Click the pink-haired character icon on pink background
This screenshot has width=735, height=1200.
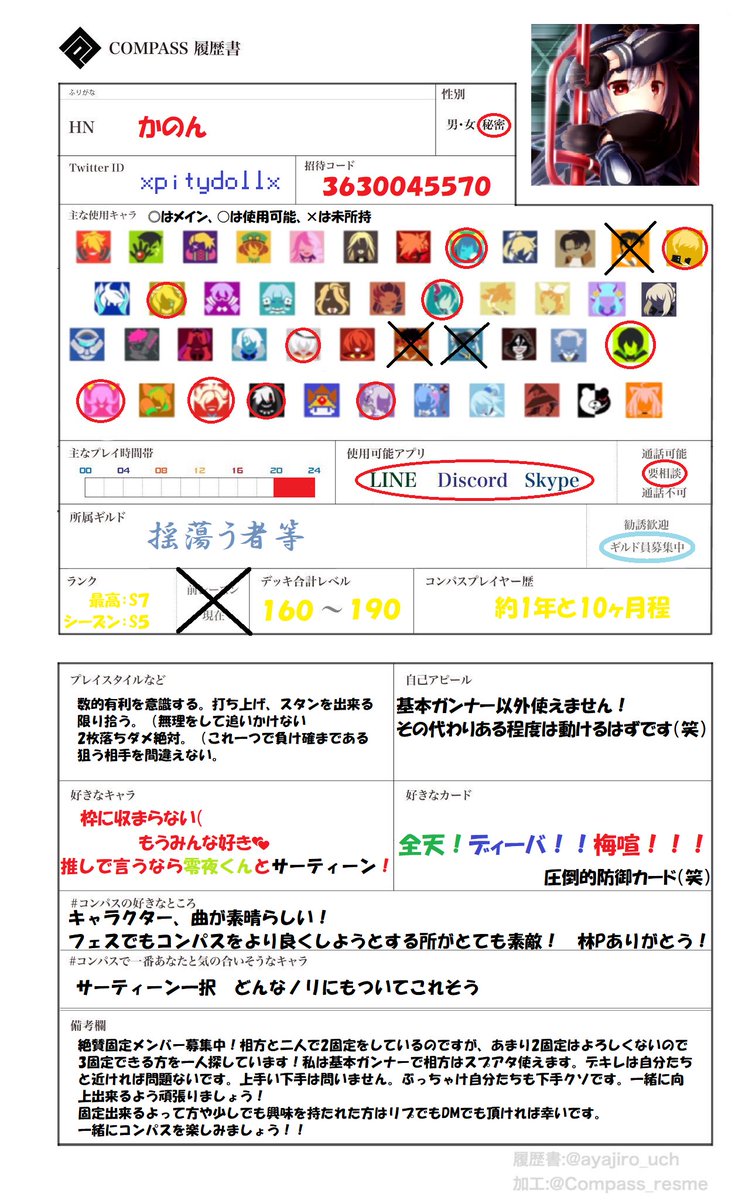(x=307, y=247)
